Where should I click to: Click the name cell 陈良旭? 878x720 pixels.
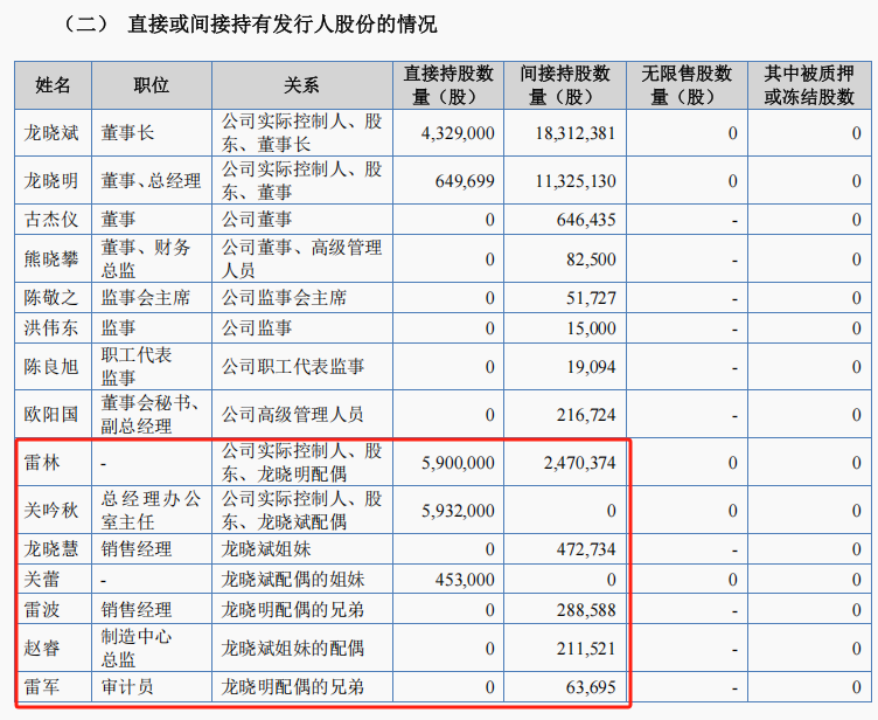point(51,367)
